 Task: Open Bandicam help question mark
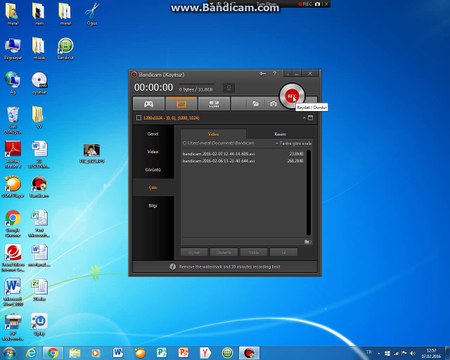coord(275,74)
